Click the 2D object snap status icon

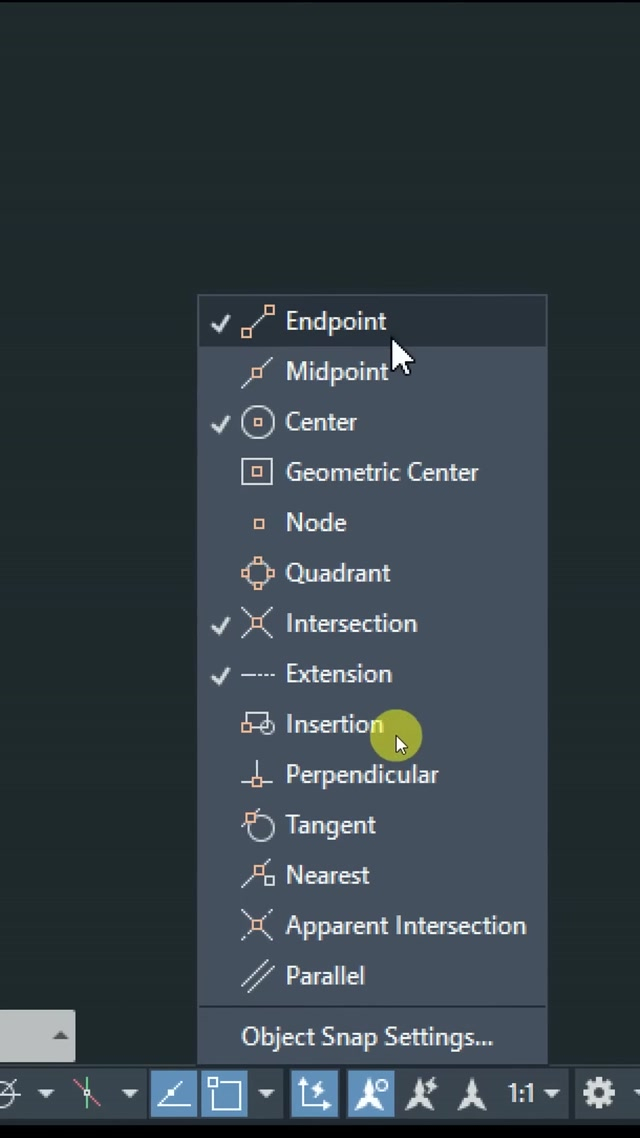tap(225, 1093)
